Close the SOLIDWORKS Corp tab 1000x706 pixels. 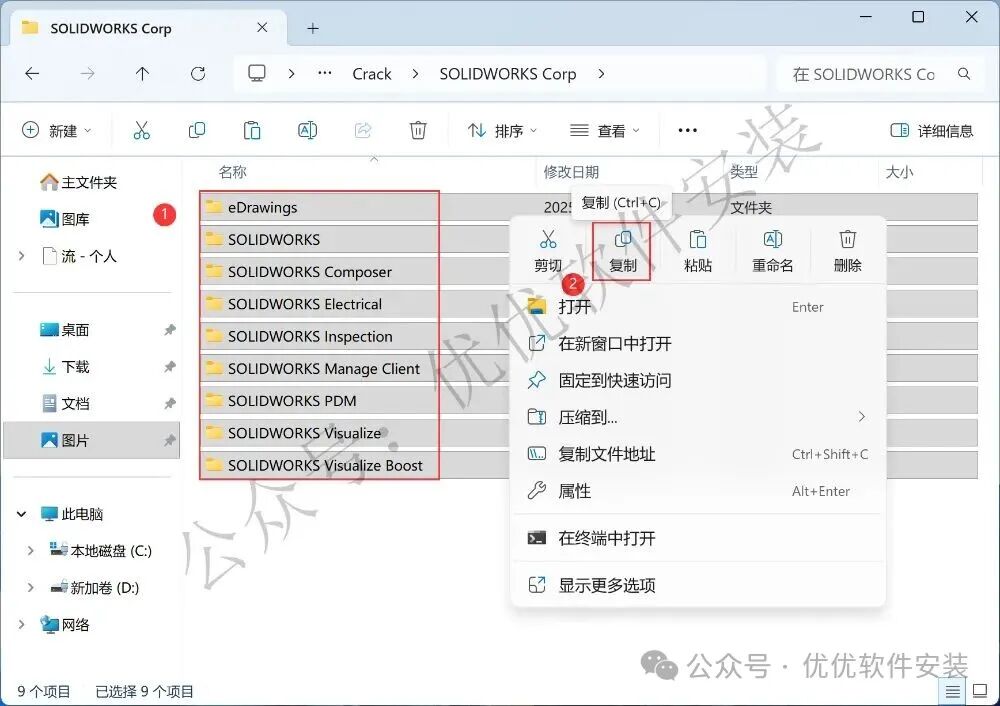(x=262, y=27)
